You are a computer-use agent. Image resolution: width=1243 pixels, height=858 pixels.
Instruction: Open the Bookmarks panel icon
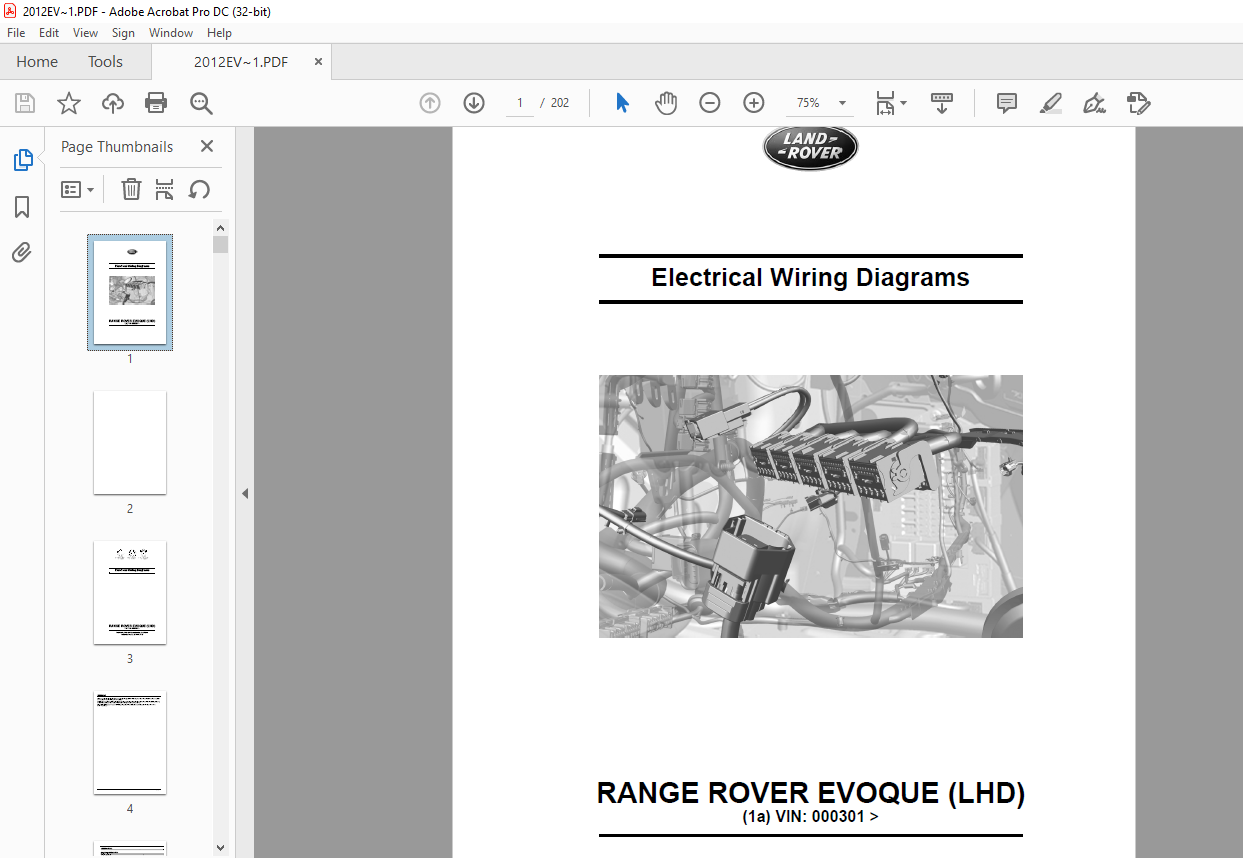(x=22, y=207)
